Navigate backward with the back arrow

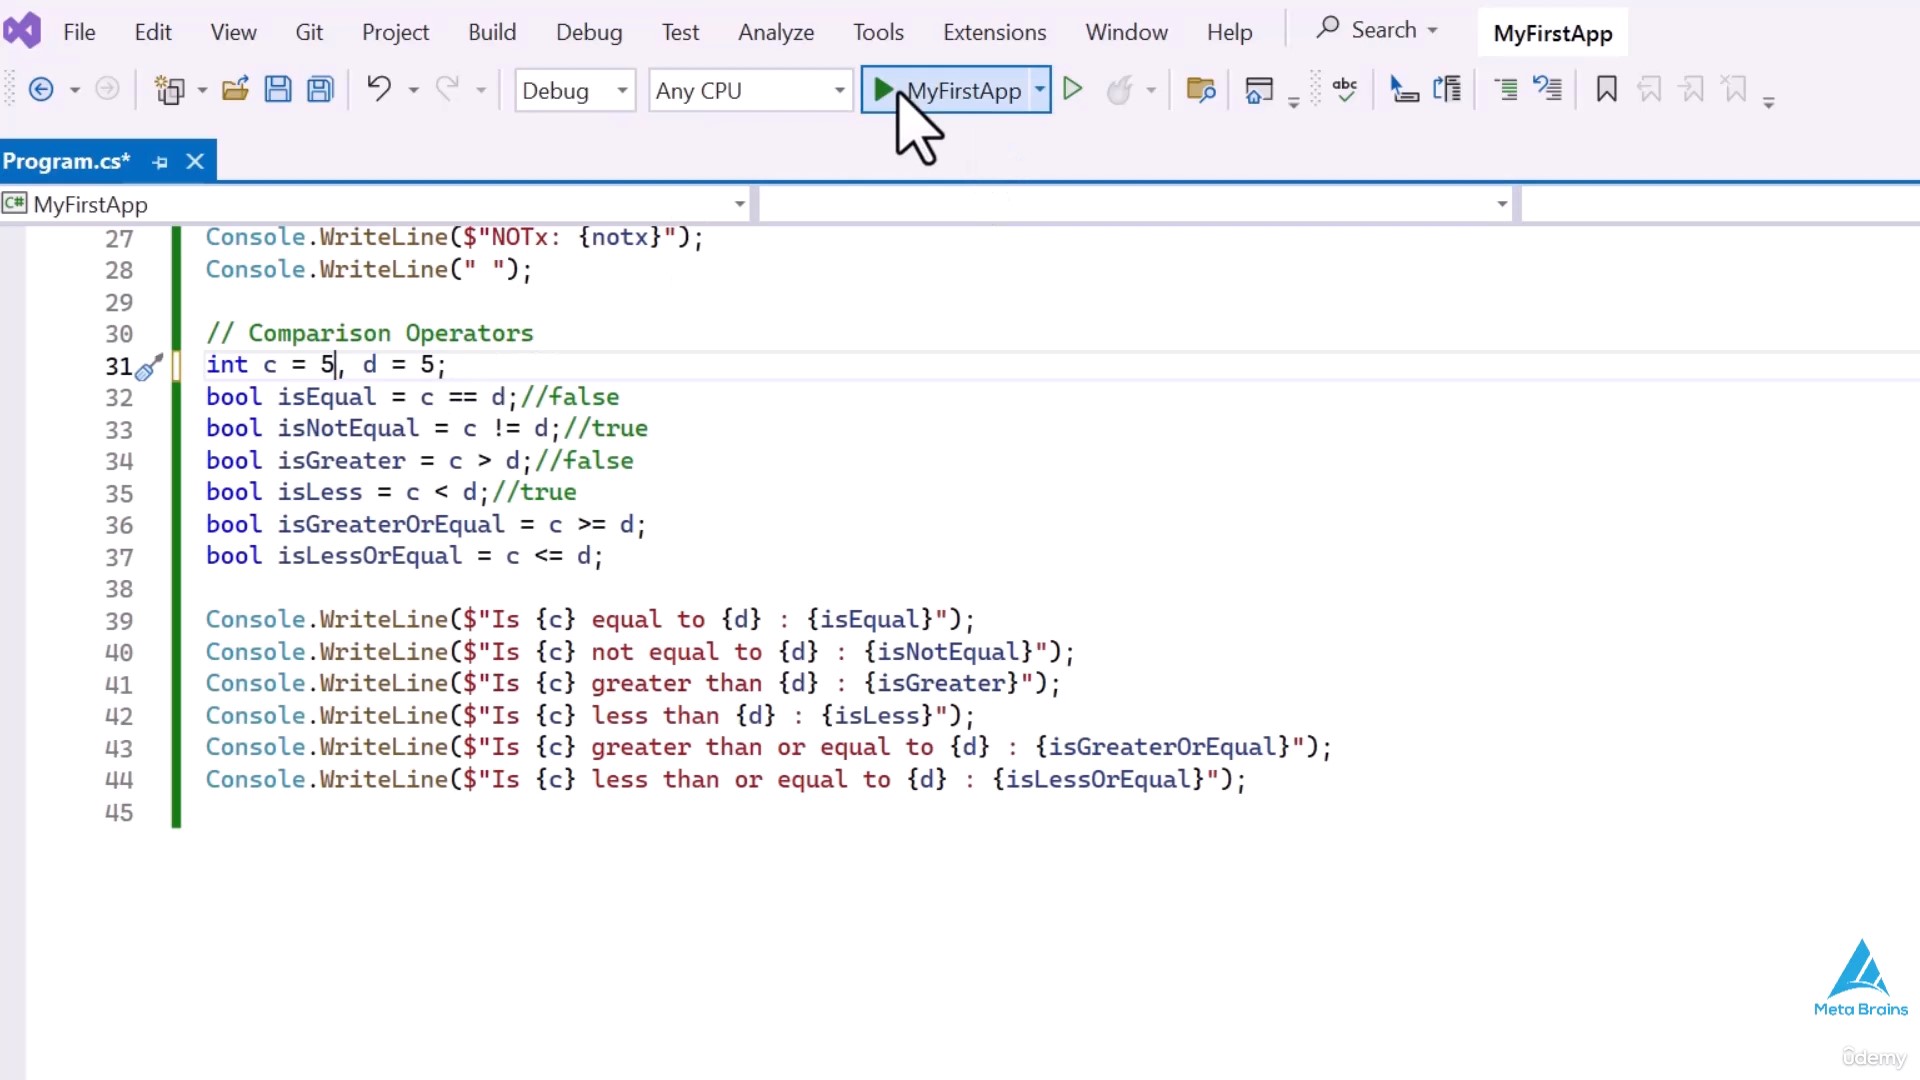pos(41,90)
